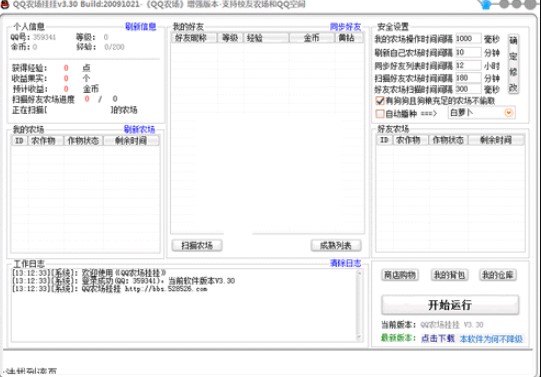Screen dimensions: 541x377
Task: Click the 农作物 column header in 我的农场
Action: (x=45, y=140)
